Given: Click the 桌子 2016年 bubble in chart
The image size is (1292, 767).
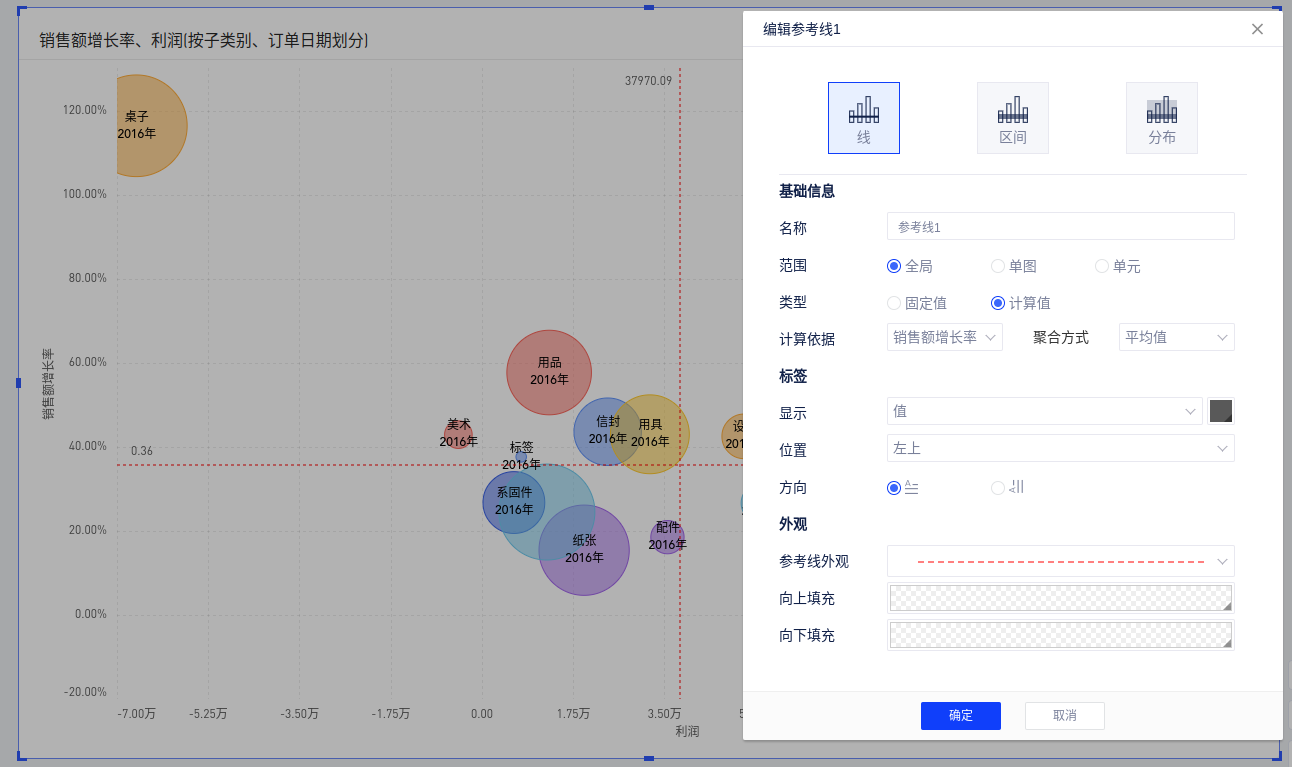Looking at the screenshot, I should click(140, 125).
